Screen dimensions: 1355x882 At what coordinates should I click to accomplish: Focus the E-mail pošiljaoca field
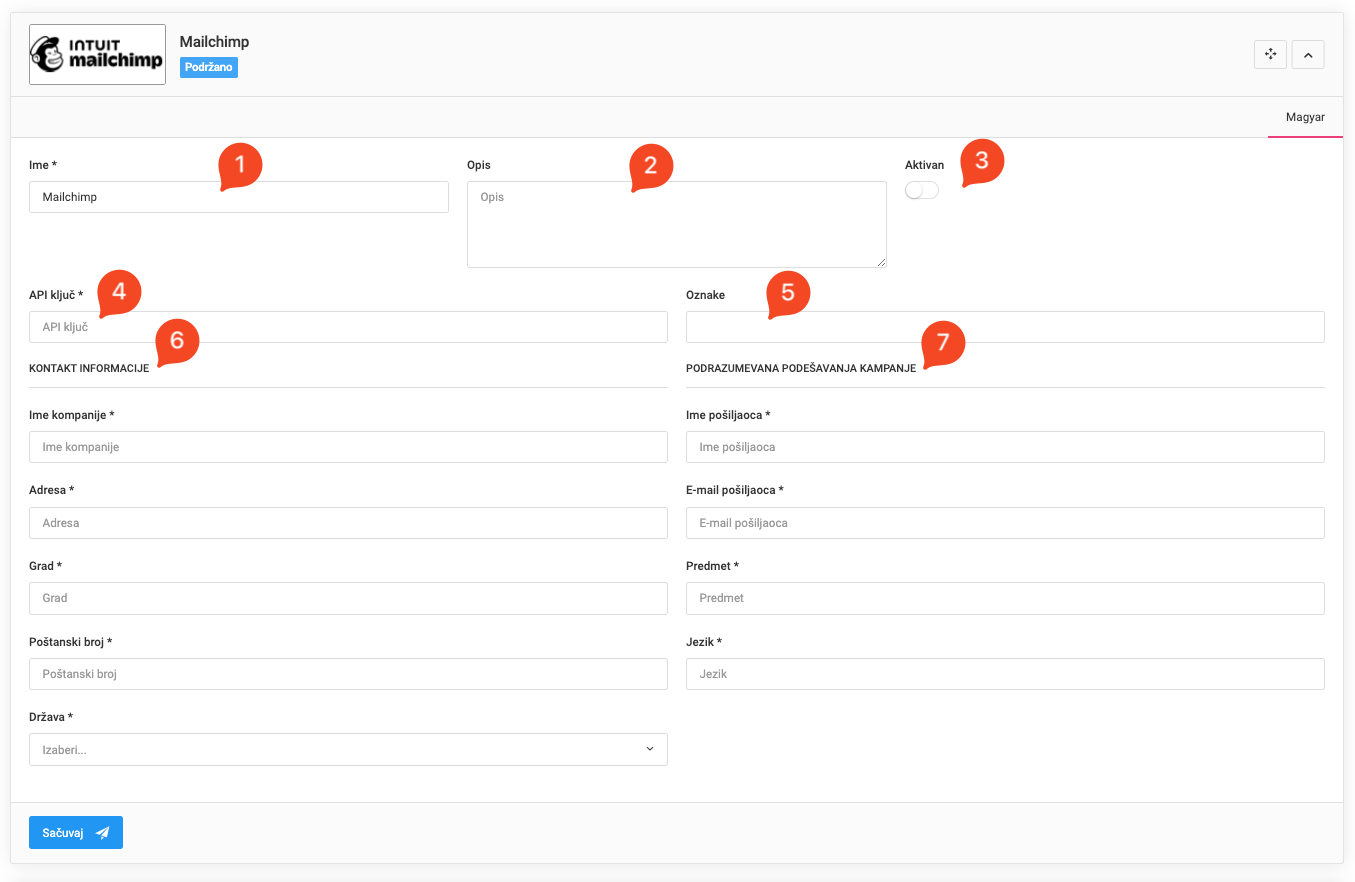pos(1004,523)
